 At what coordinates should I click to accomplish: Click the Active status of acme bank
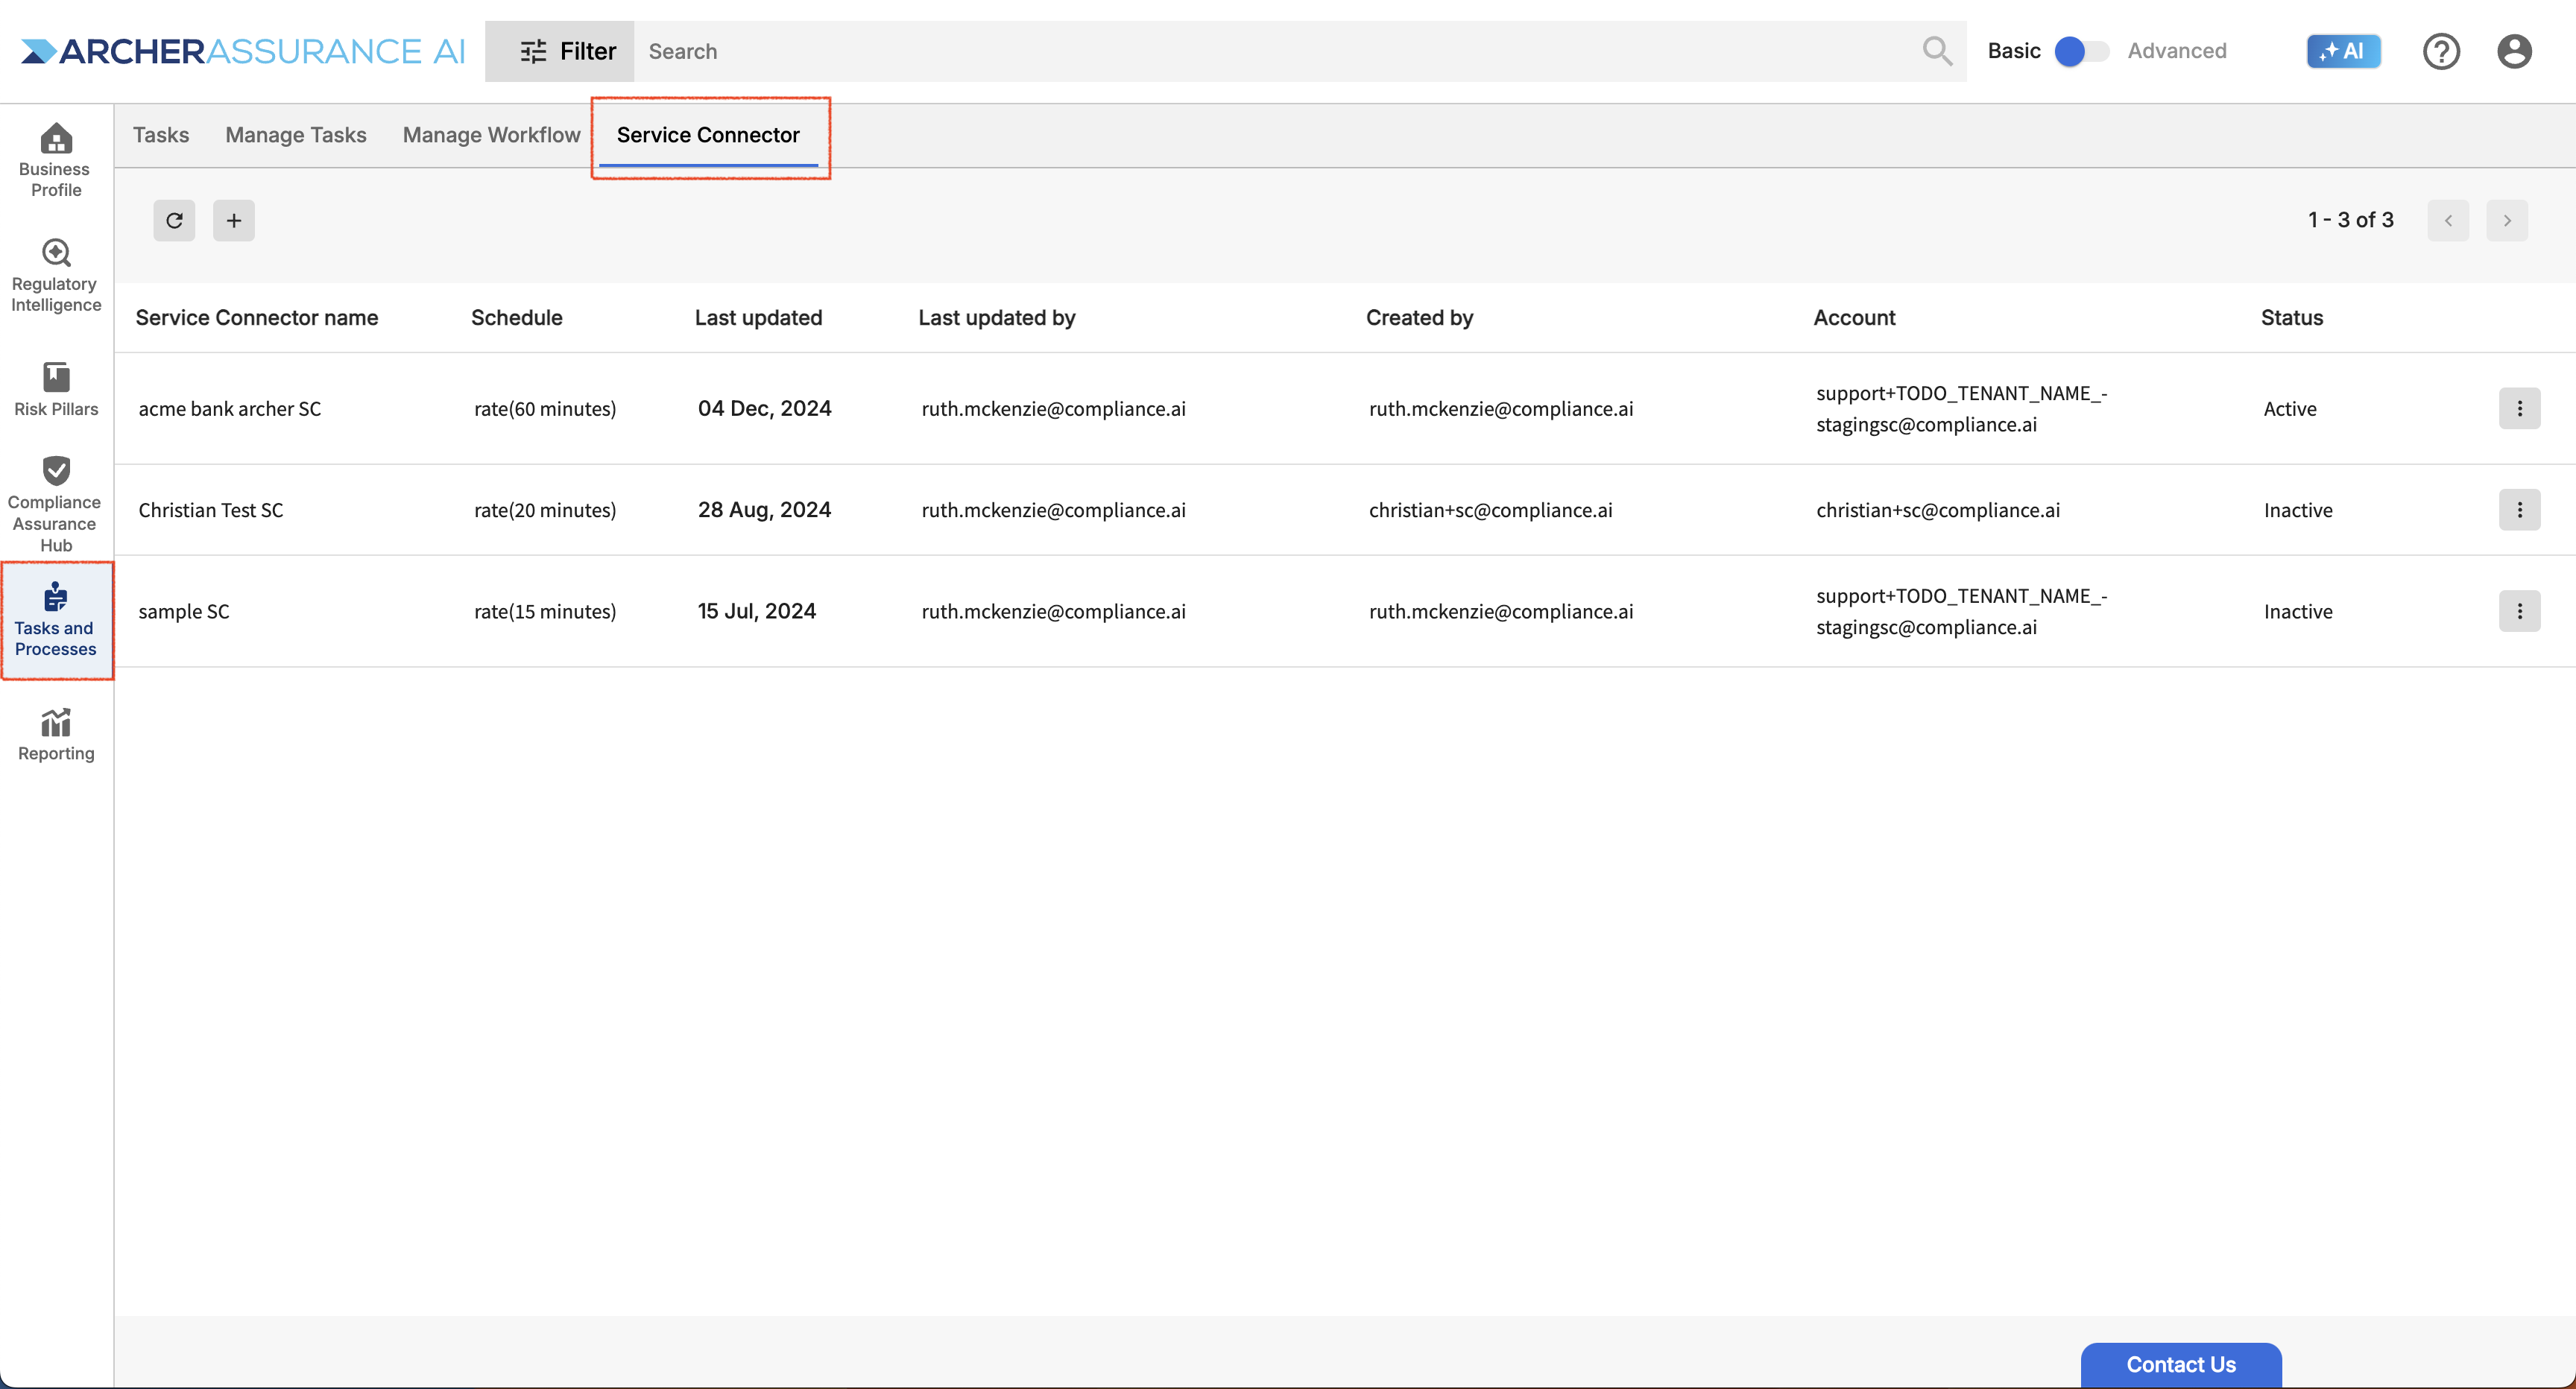2290,408
